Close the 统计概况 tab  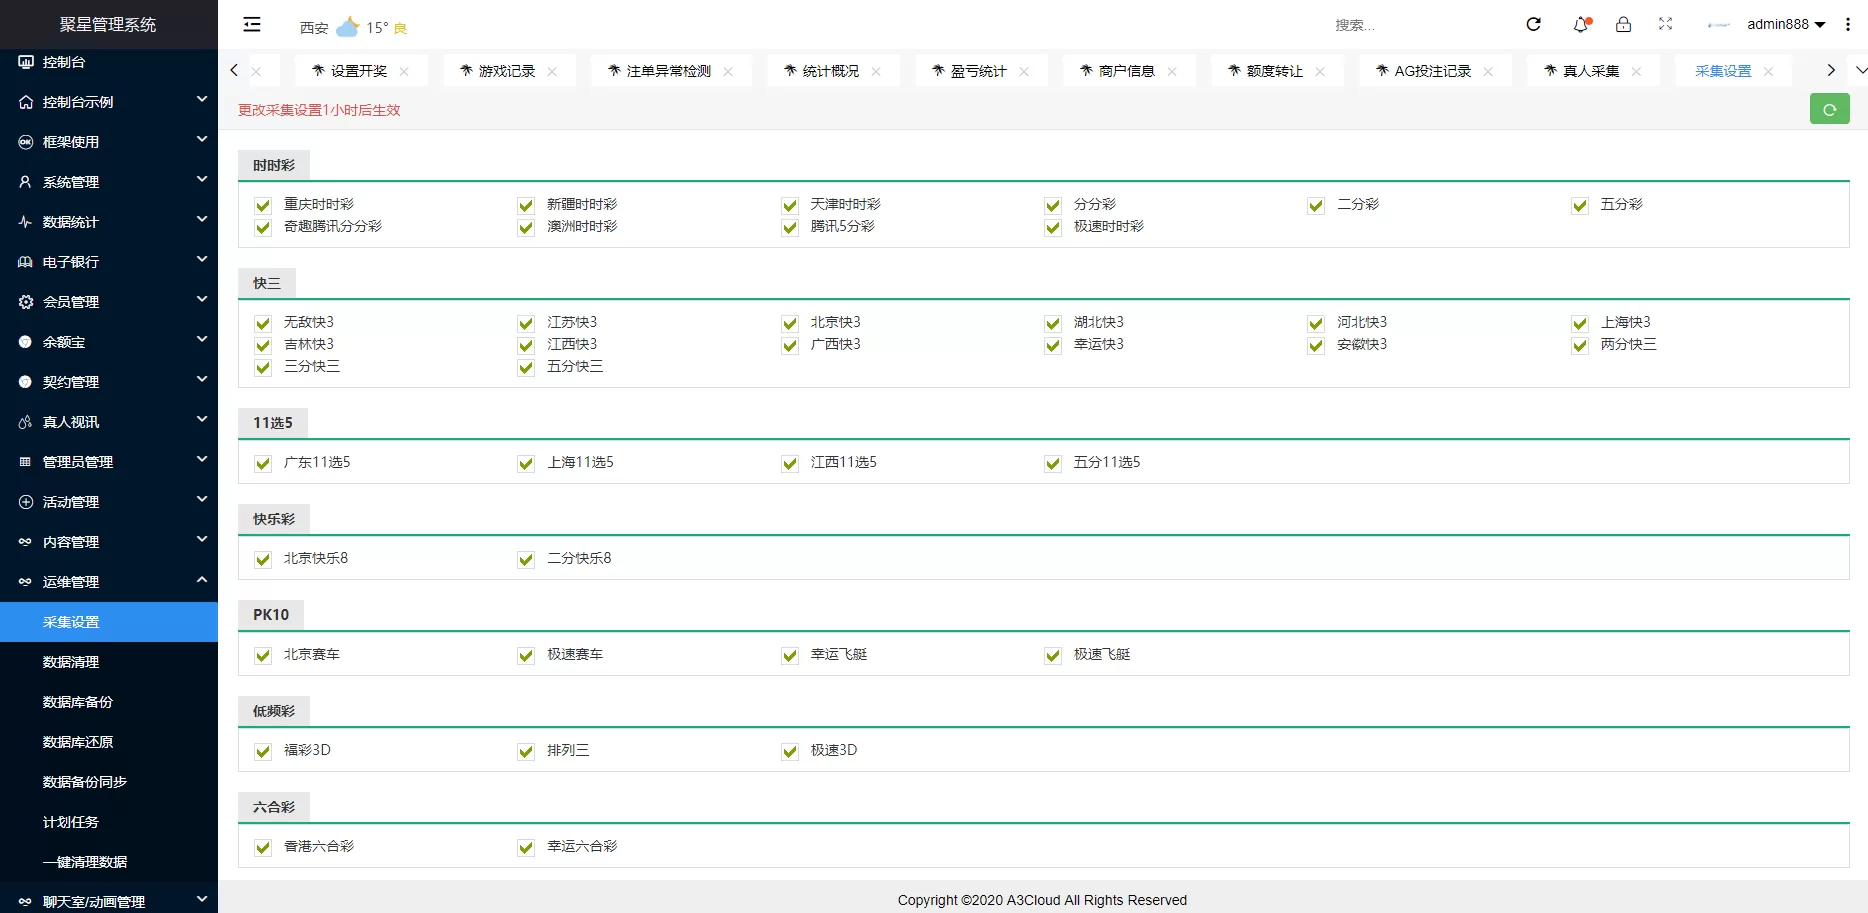pyautogui.click(x=876, y=71)
